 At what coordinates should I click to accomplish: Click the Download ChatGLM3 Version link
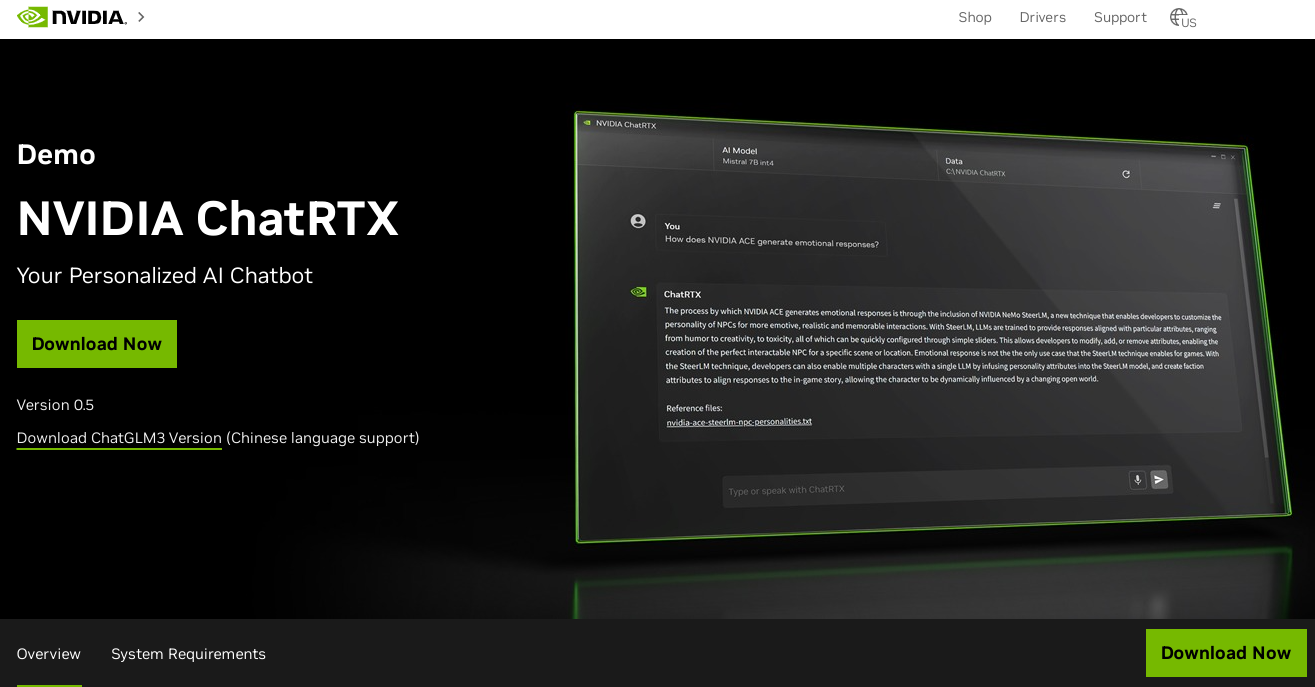119,438
